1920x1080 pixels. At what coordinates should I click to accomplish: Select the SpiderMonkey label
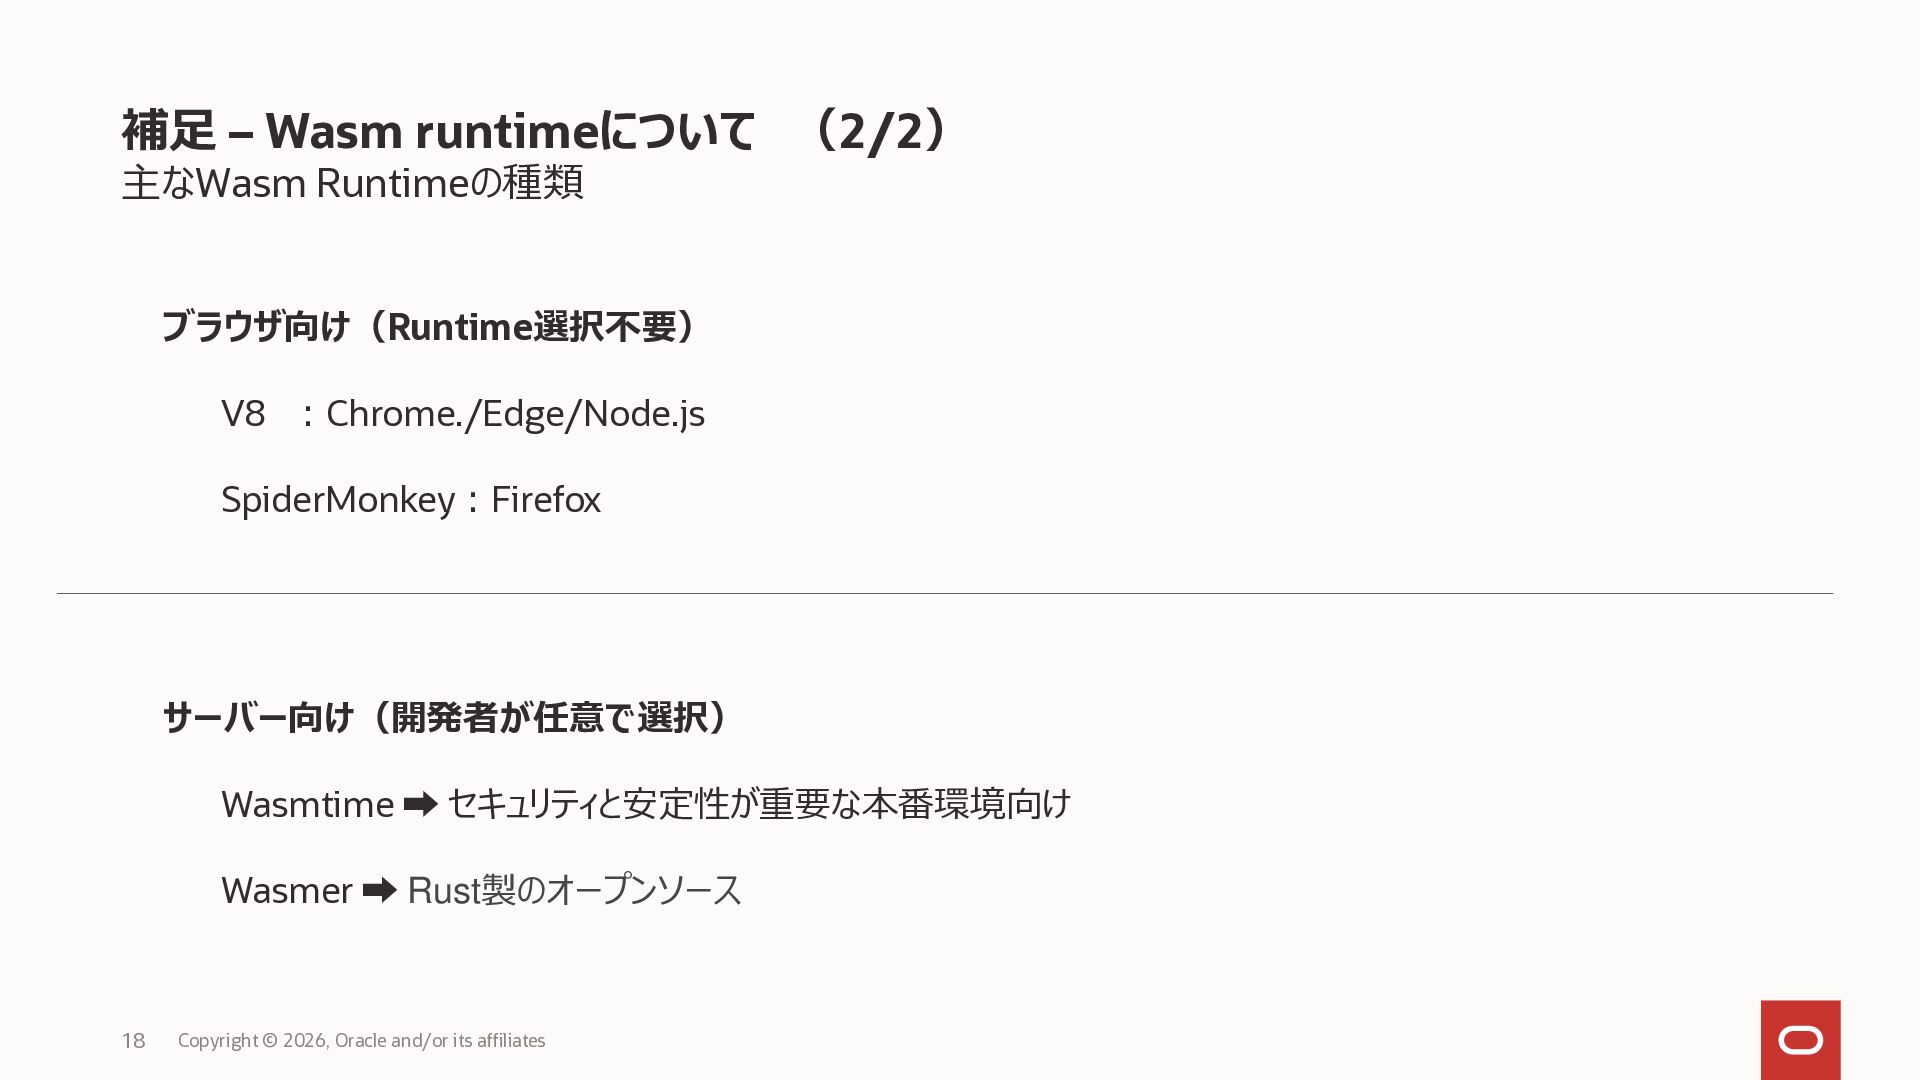338,500
